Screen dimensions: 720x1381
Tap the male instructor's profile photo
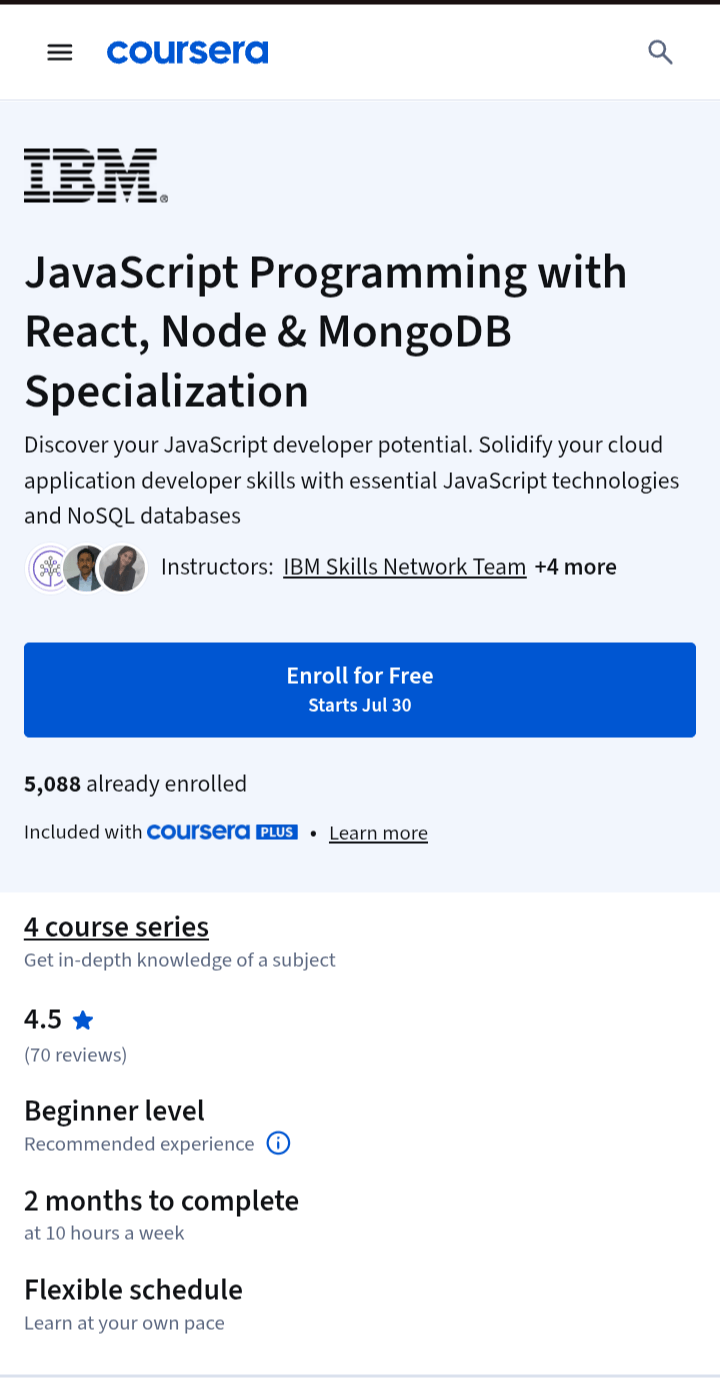85,568
